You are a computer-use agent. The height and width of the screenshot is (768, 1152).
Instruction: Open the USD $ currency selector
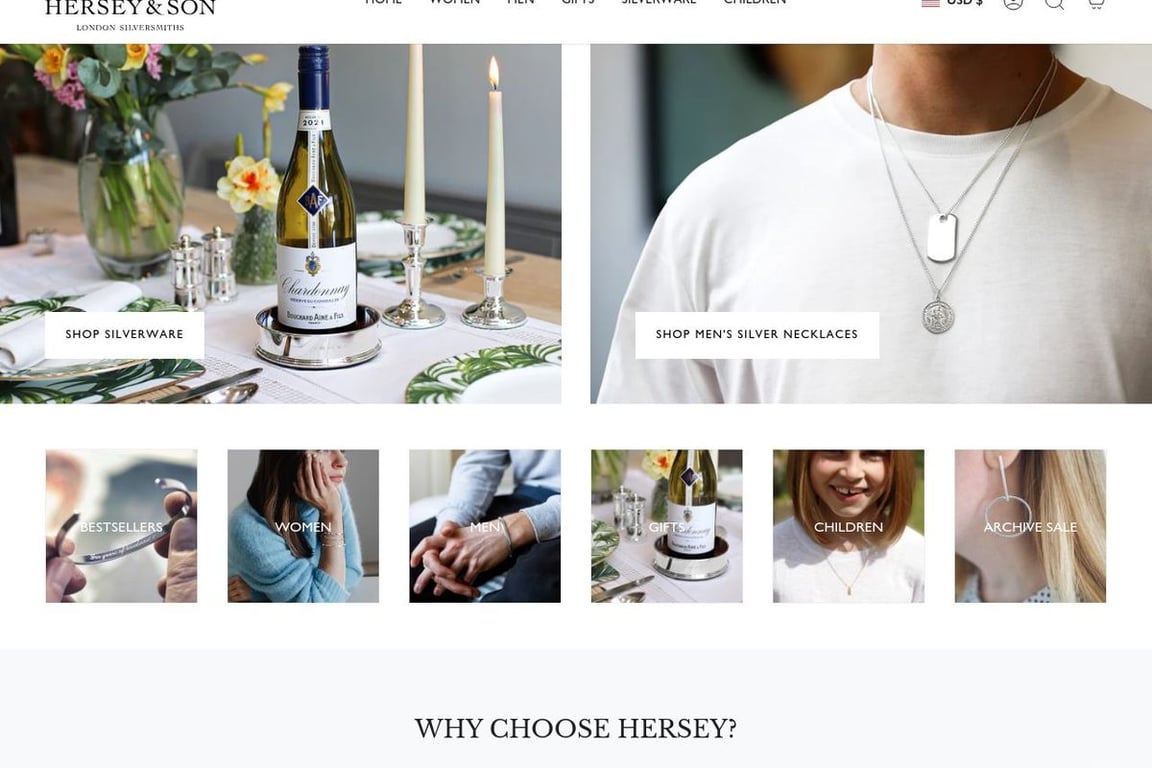pos(952,3)
